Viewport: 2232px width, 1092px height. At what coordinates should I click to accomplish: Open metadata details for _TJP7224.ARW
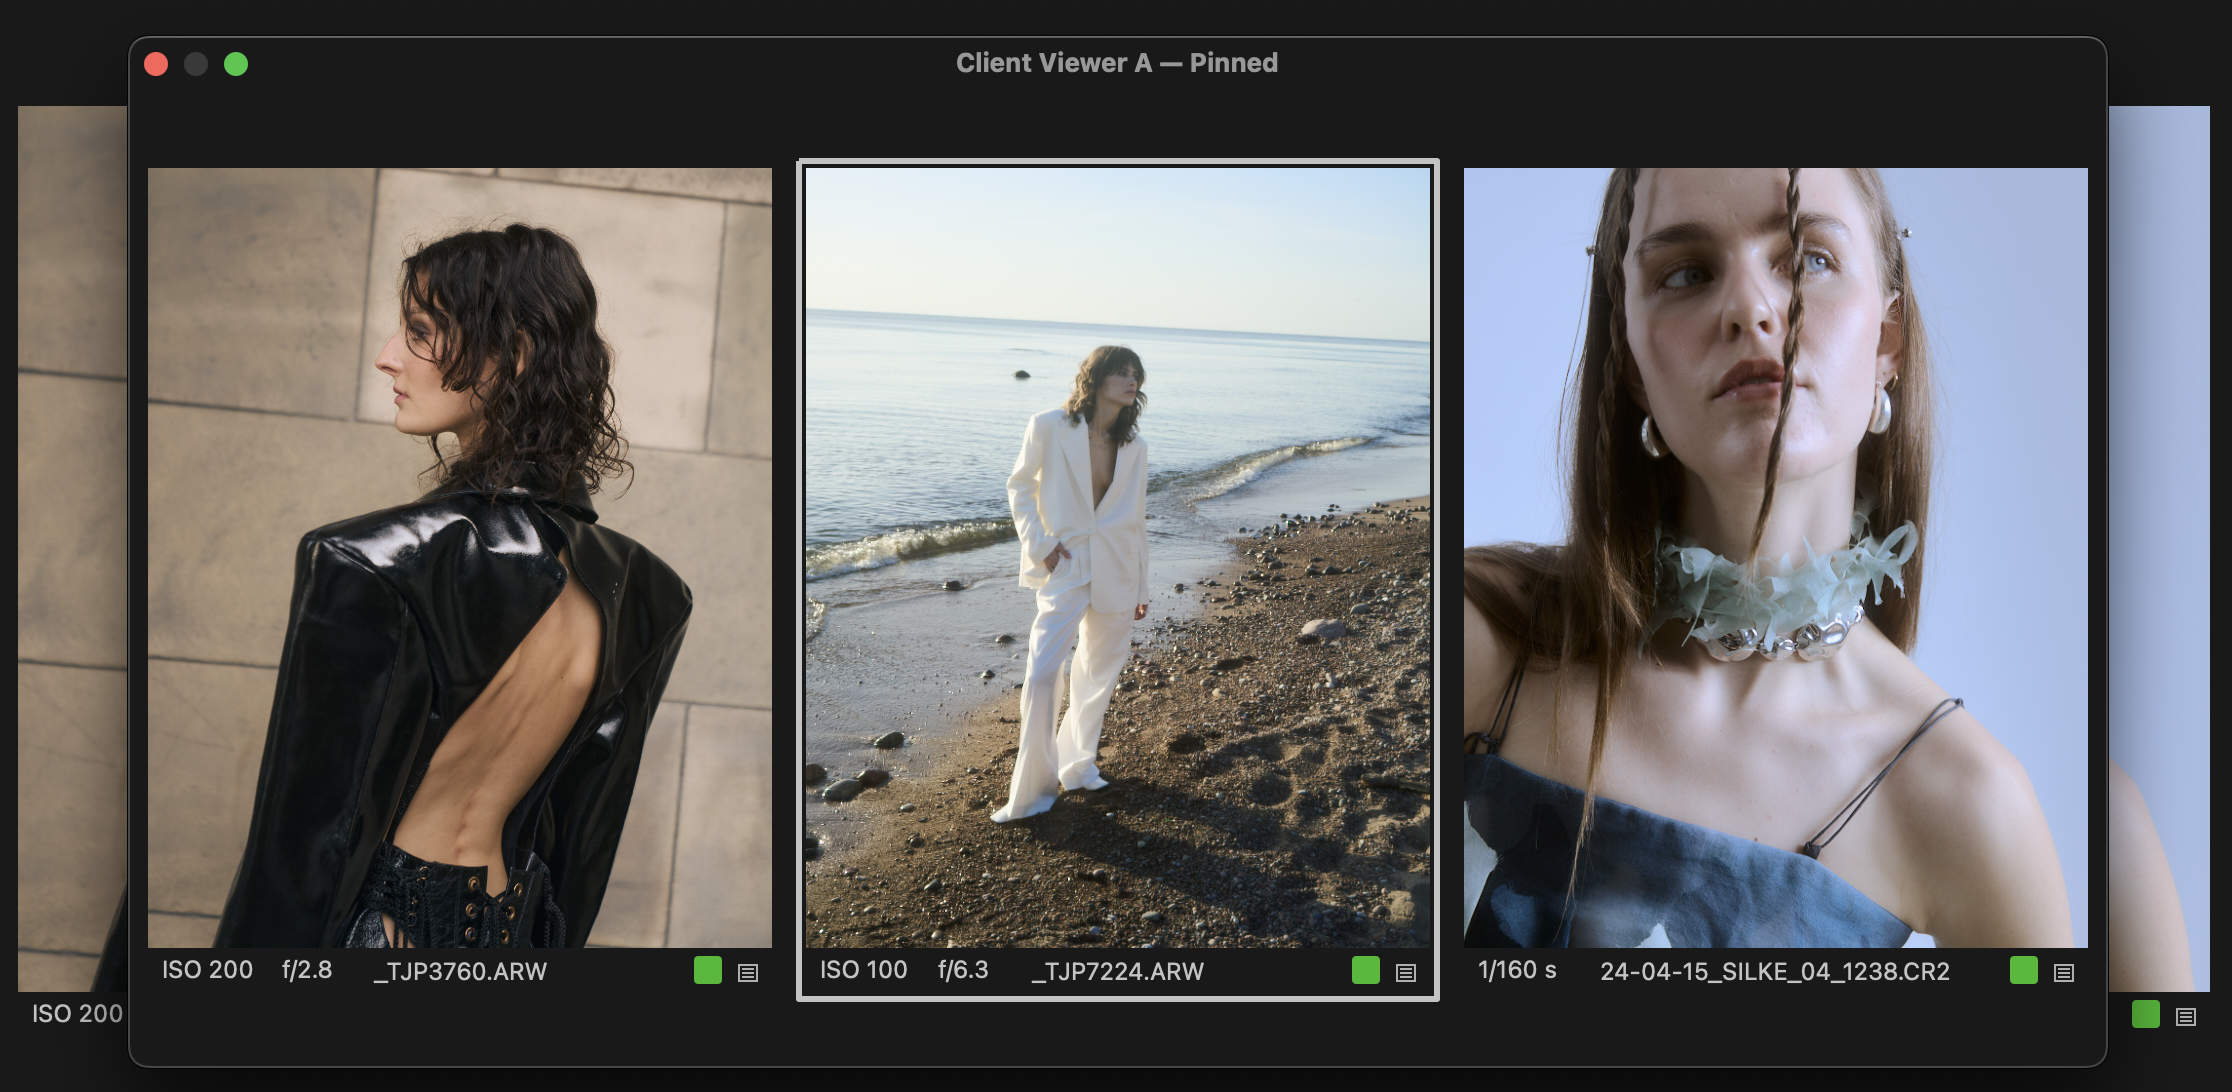[1406, 970]
